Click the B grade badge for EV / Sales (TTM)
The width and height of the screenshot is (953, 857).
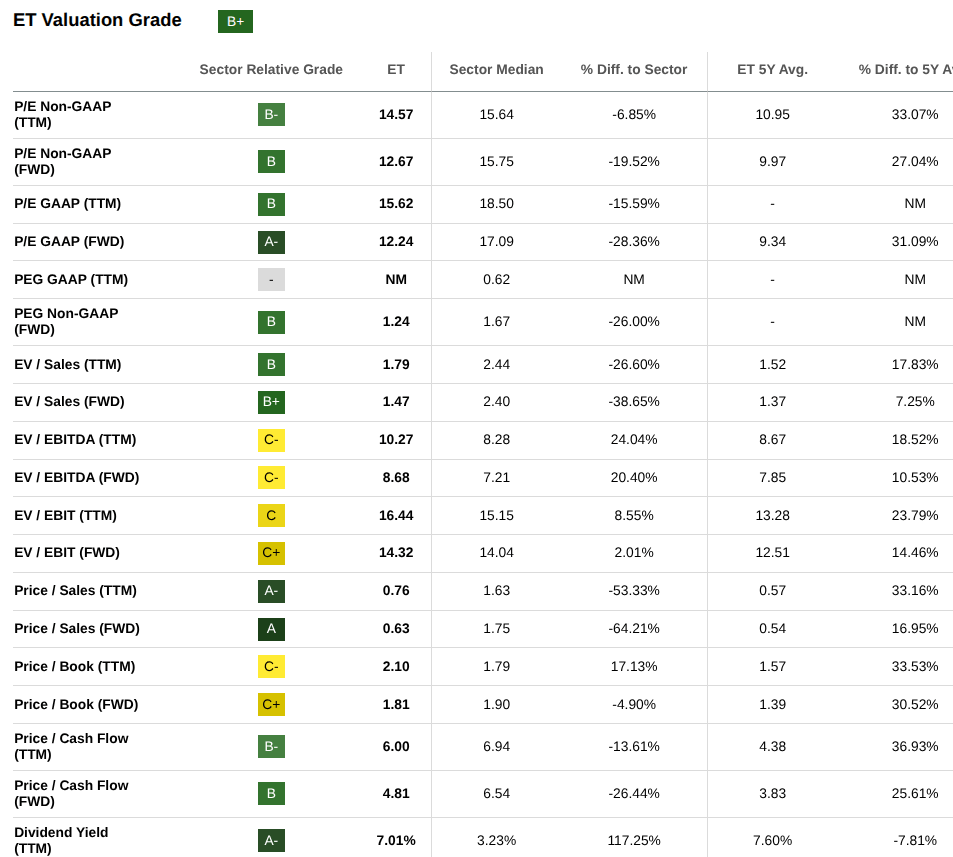point(271,365)
